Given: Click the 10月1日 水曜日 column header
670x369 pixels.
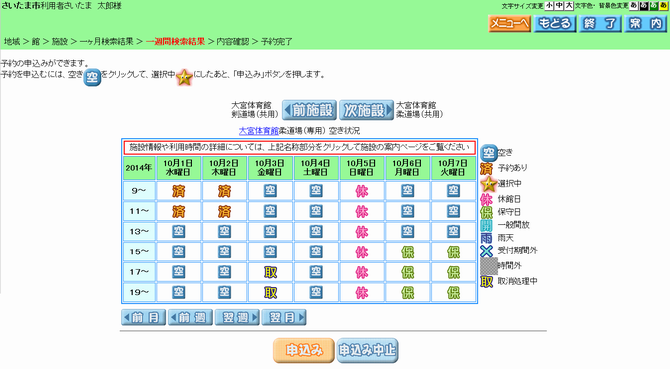Looking at the screenshot, I should [179, 168].
